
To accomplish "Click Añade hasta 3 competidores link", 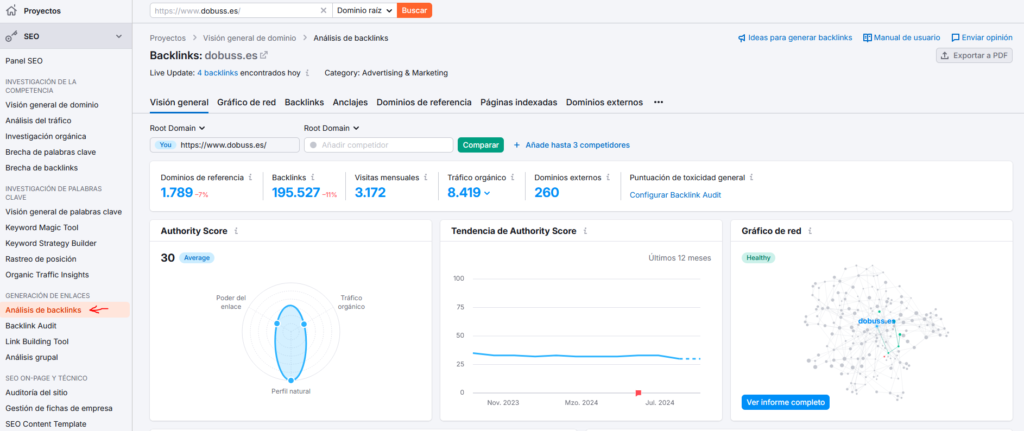I will (x=572, y=145).
